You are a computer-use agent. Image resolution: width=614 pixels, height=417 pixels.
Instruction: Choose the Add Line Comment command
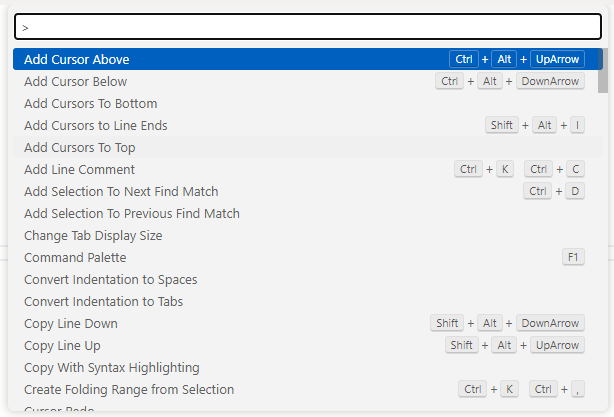80,170
